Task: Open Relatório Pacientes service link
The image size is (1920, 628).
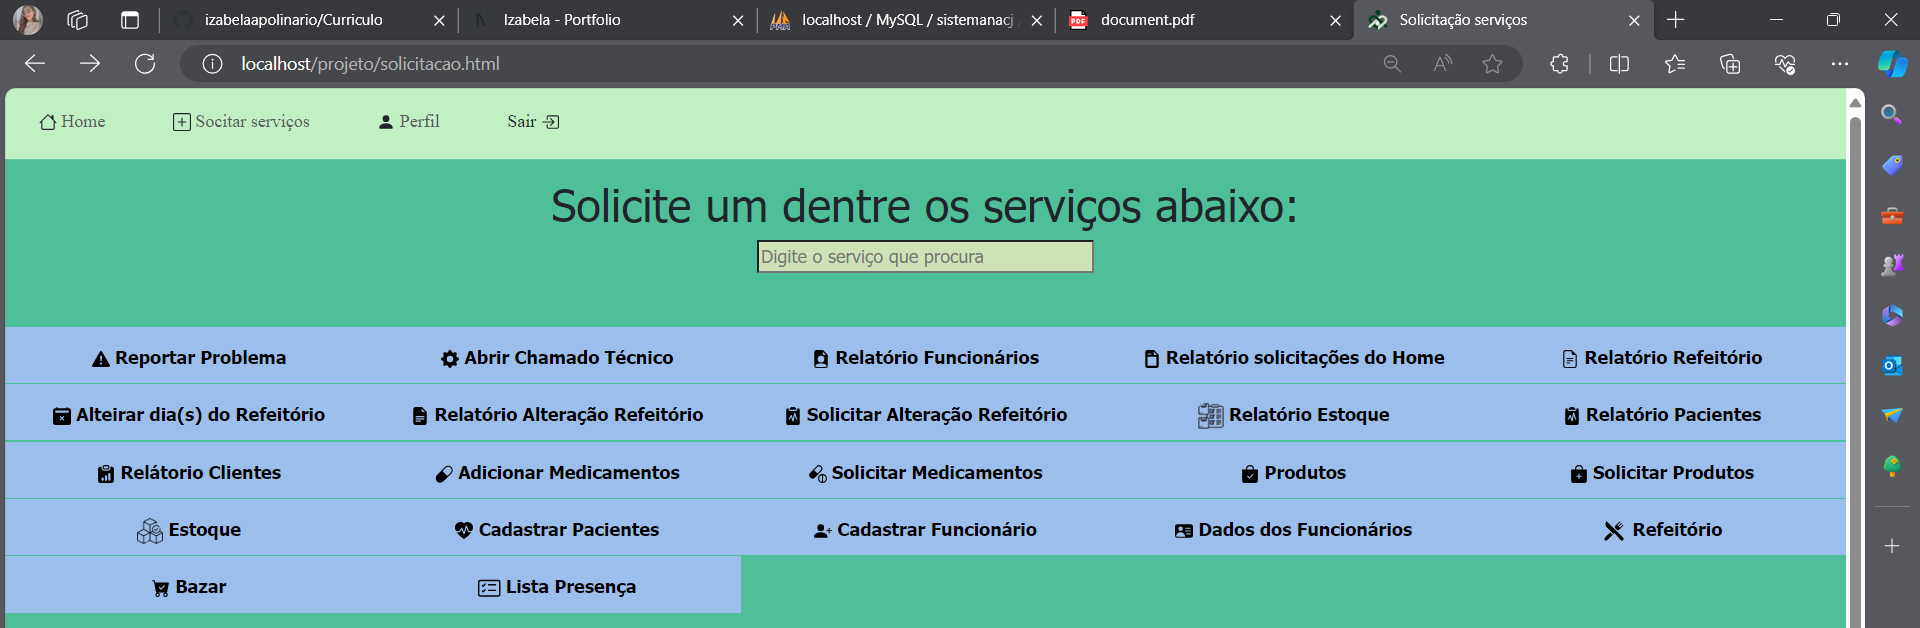Action: coord(1672,415)
